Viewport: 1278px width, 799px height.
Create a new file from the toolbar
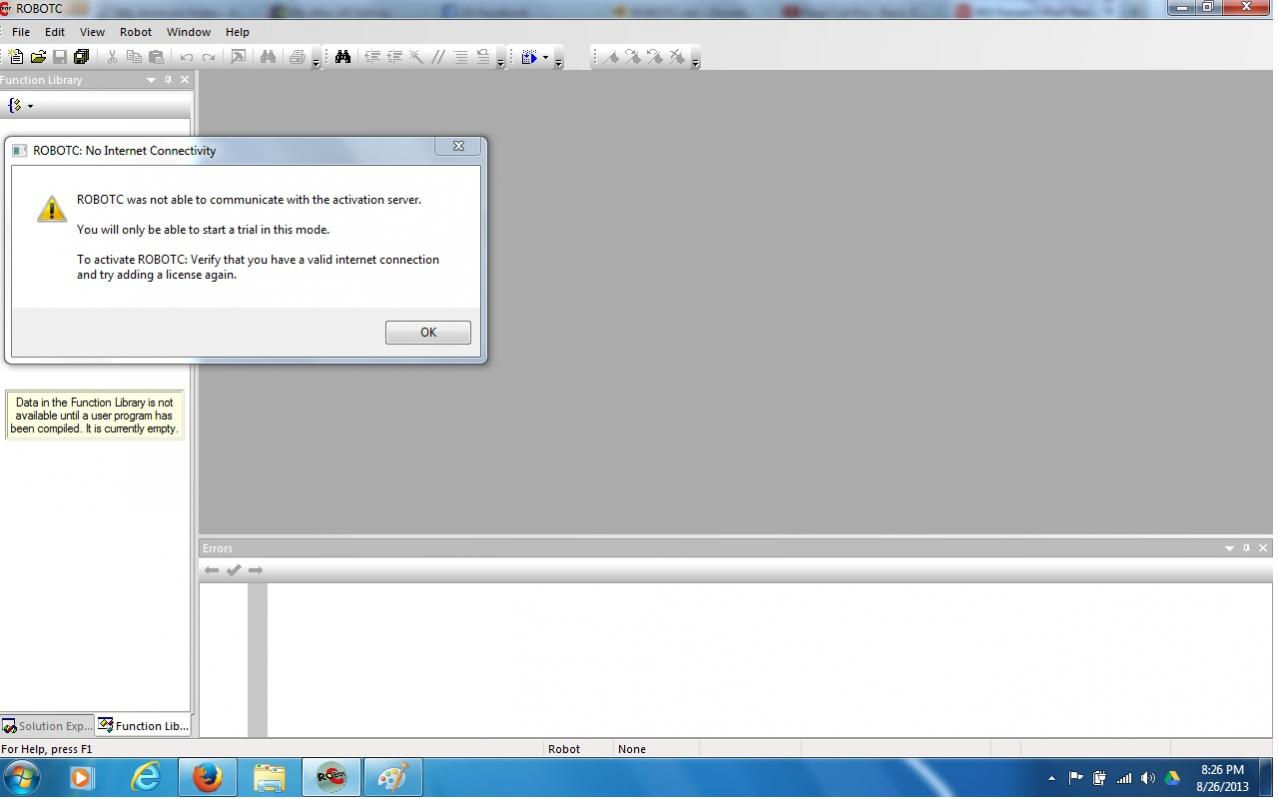[x=16, y=57]
